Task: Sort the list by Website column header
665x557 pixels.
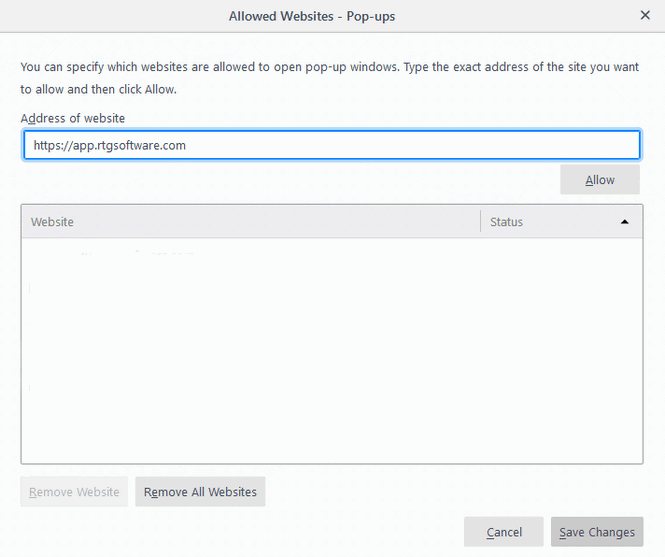Action: tap(250, 222)
